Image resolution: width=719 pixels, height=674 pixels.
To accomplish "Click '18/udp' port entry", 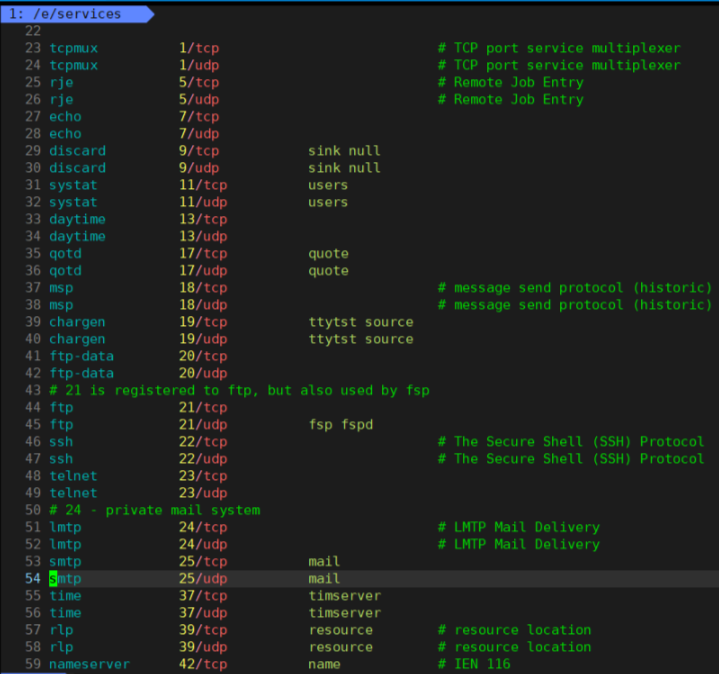I will [203, 305].
